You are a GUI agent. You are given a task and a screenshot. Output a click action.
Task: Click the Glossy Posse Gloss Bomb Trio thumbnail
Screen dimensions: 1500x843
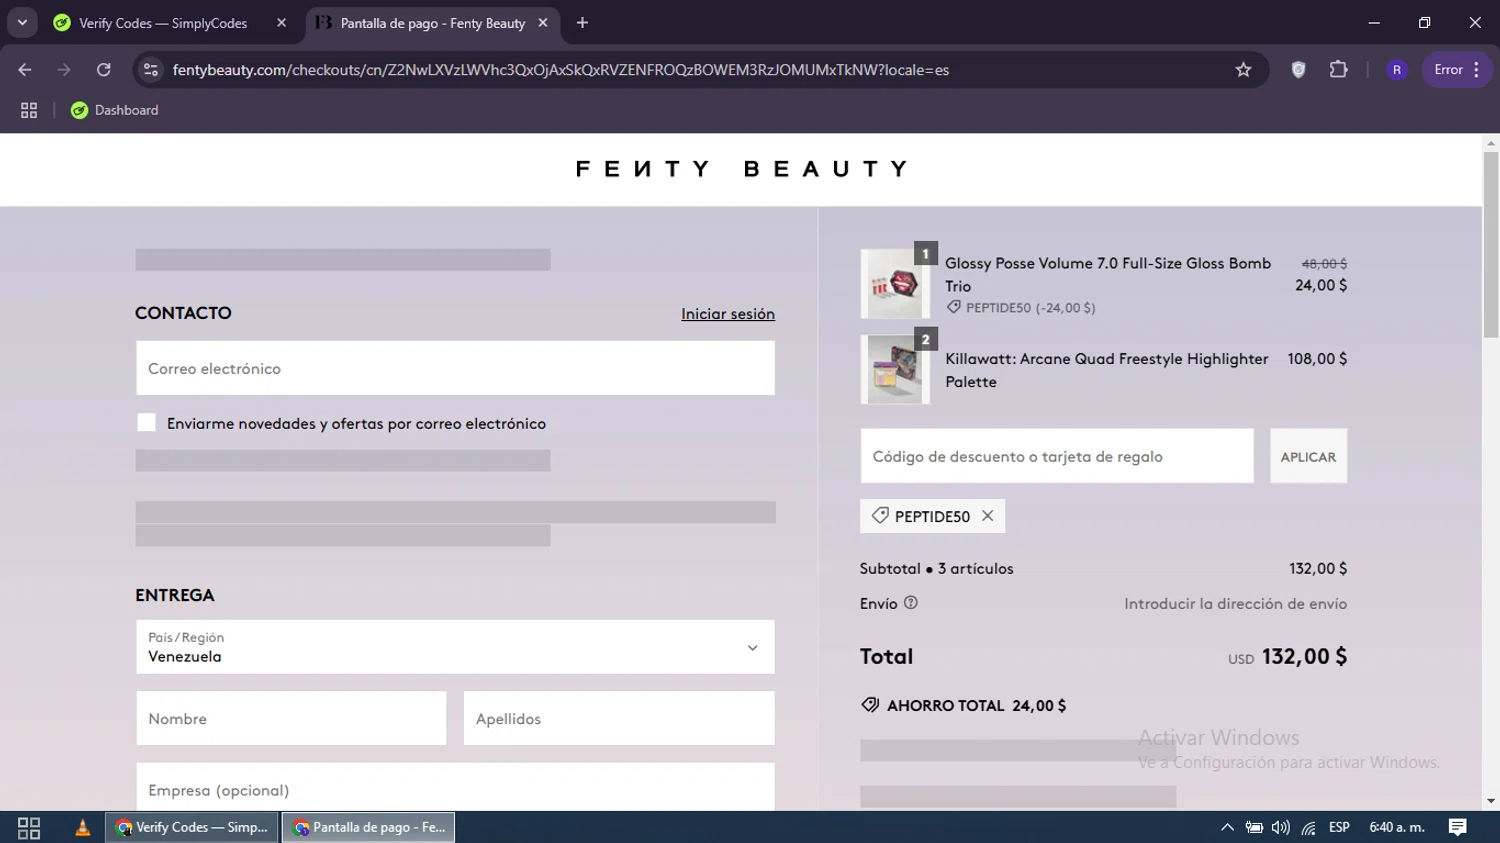[x=895, y=284]
